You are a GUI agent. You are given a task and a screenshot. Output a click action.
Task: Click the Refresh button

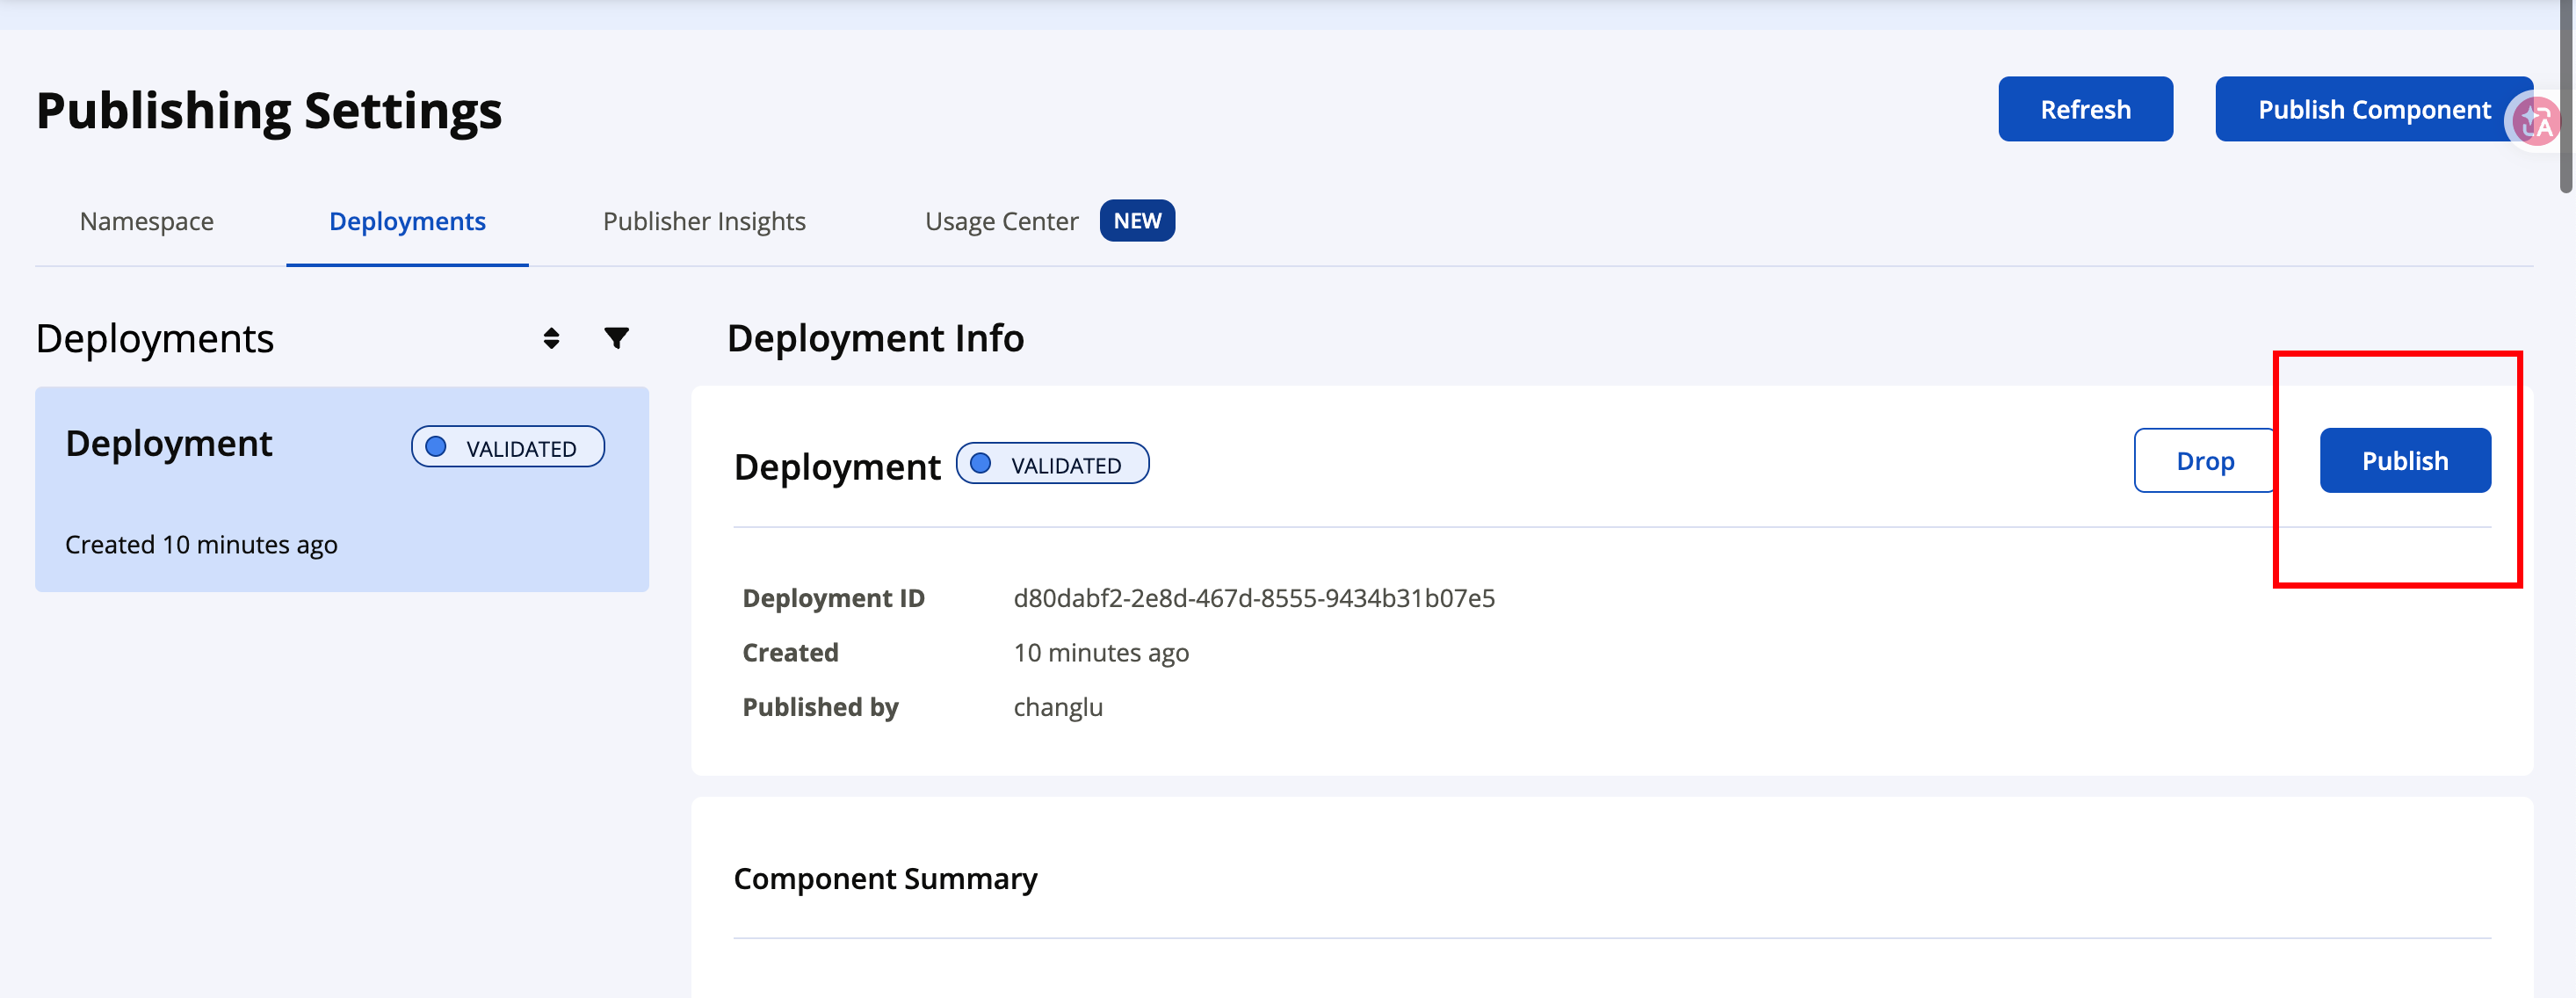[x=2085, y=109]
